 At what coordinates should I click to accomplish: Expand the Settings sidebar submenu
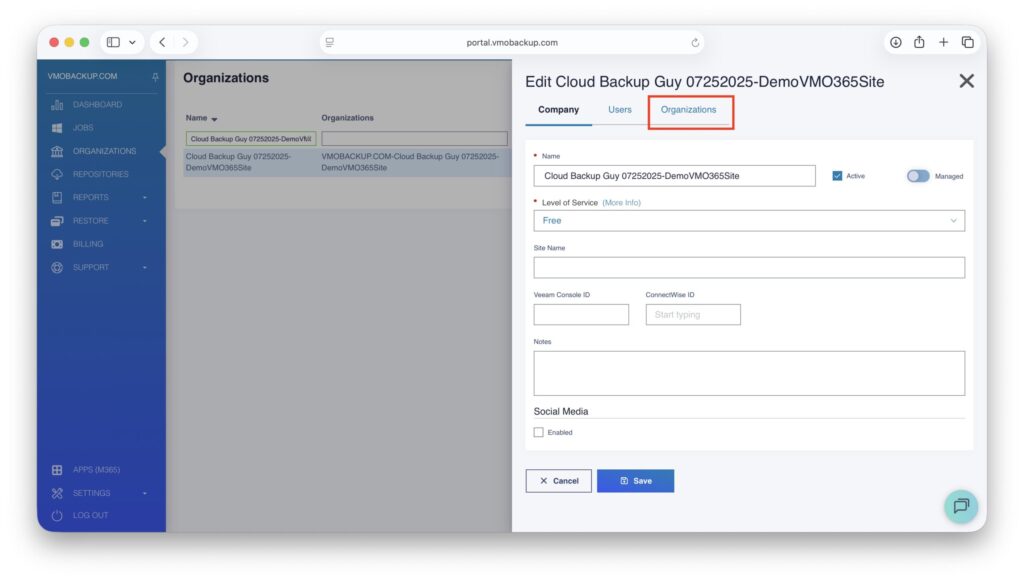click(x=100, y=493)
